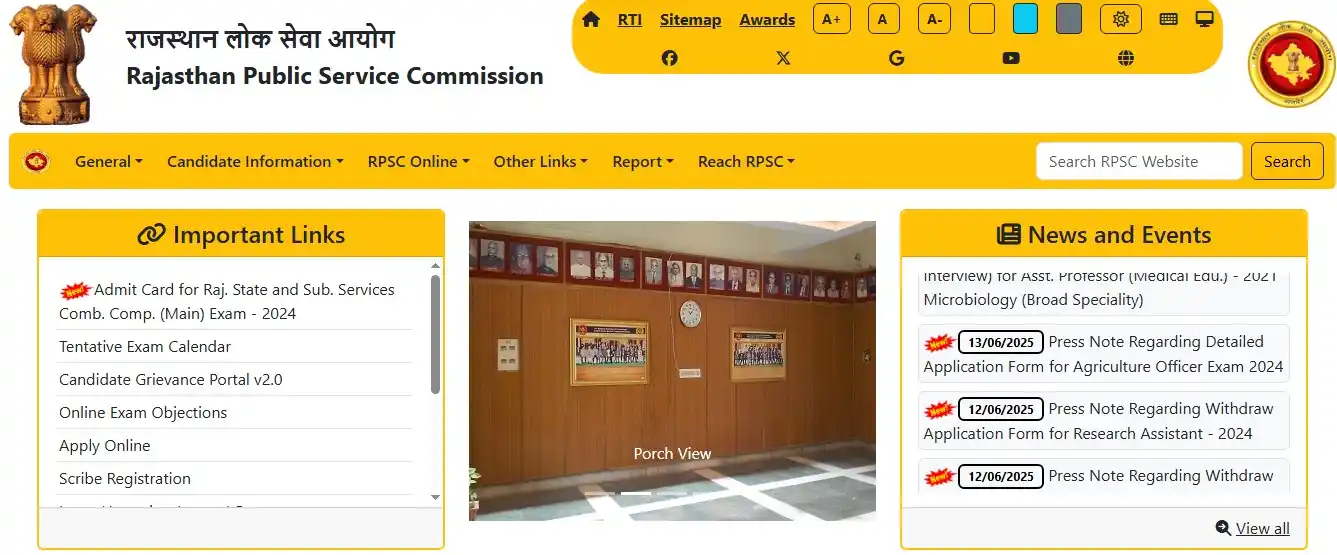Click the 13/06/2025 date badge

click(1001, 342)
